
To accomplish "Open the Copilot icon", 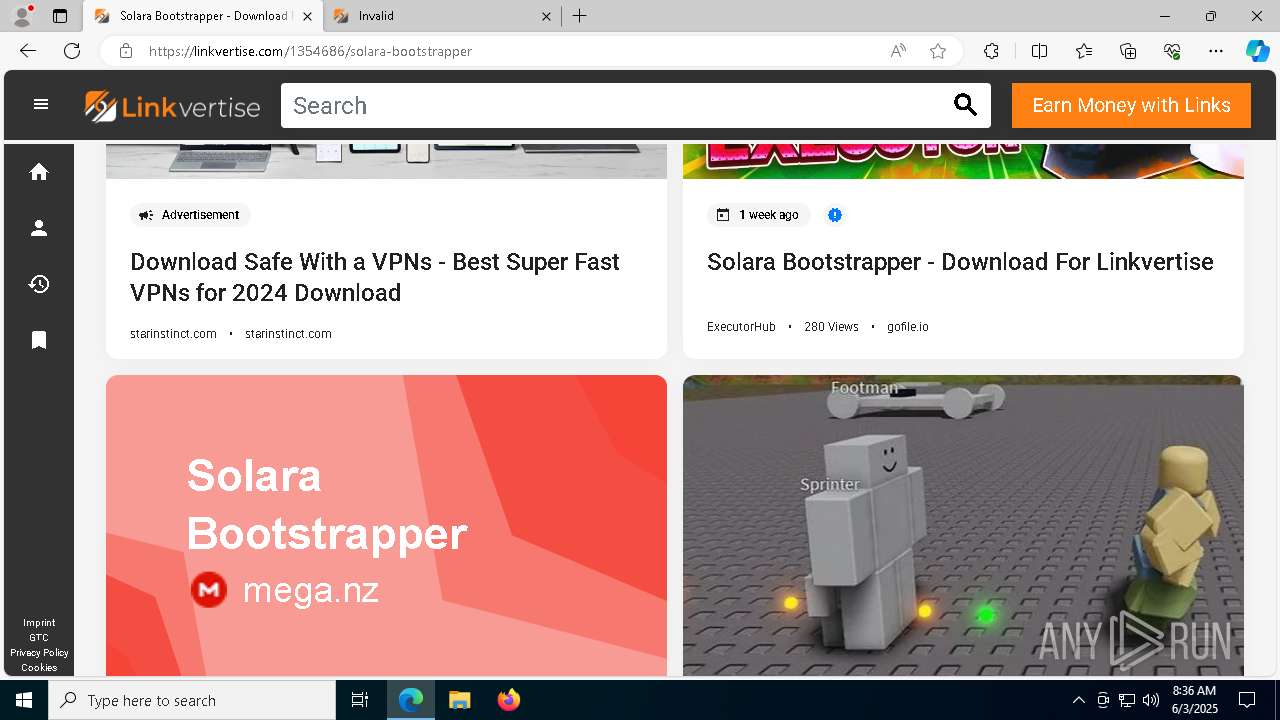I will point(1257,51).
